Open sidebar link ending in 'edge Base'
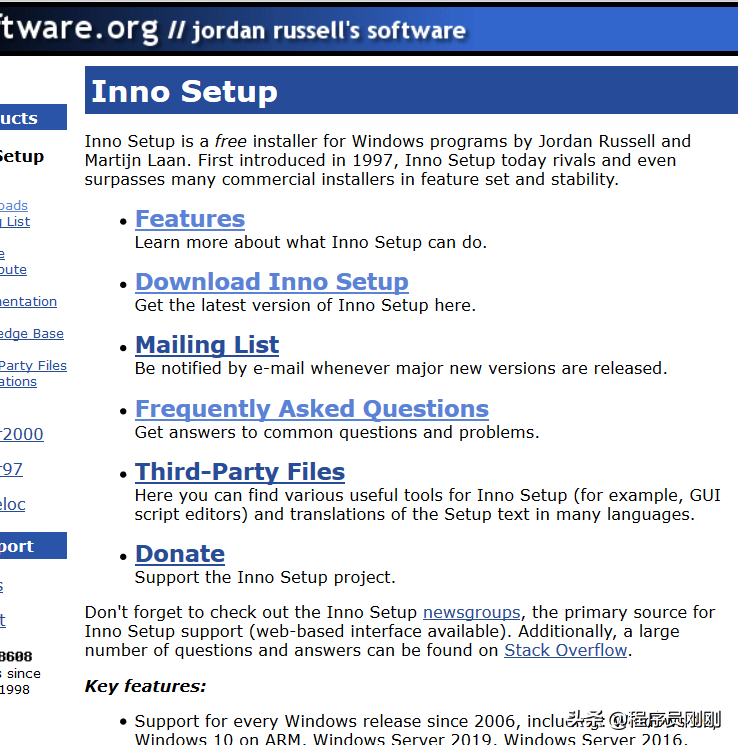 point(31,334)
